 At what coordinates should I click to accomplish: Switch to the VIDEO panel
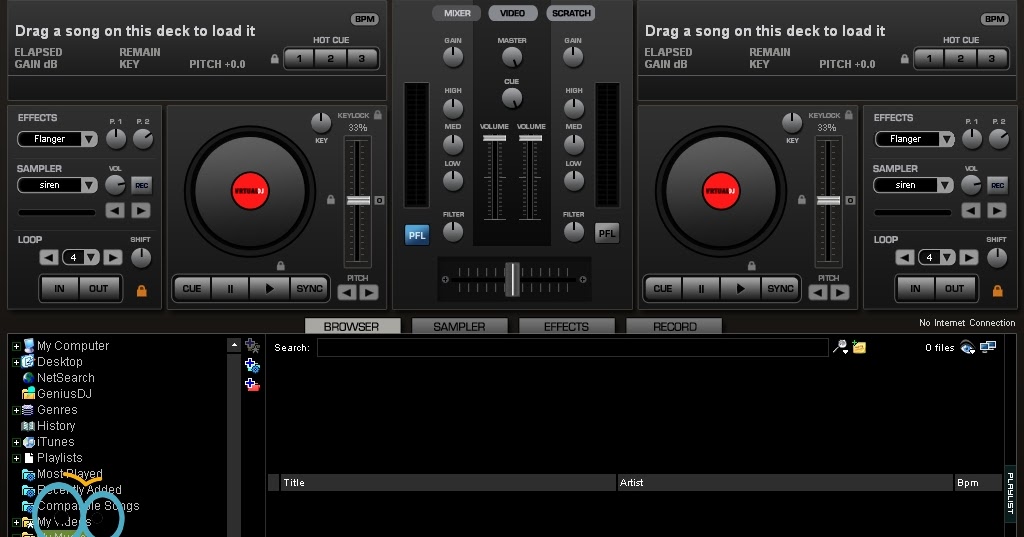click(513, 13)
